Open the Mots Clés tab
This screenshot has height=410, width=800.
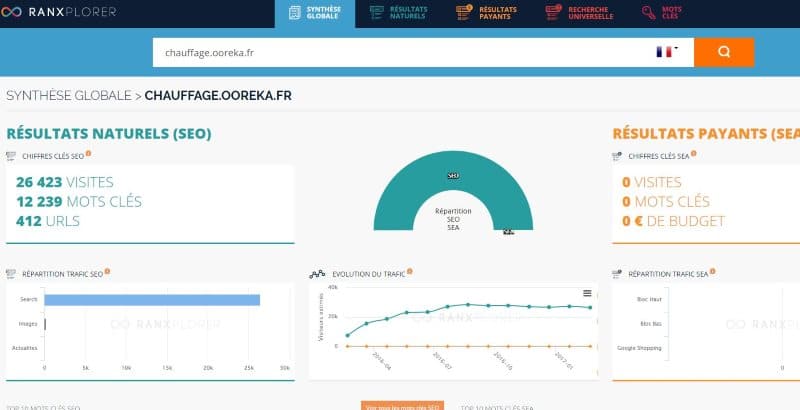[662, 13]
